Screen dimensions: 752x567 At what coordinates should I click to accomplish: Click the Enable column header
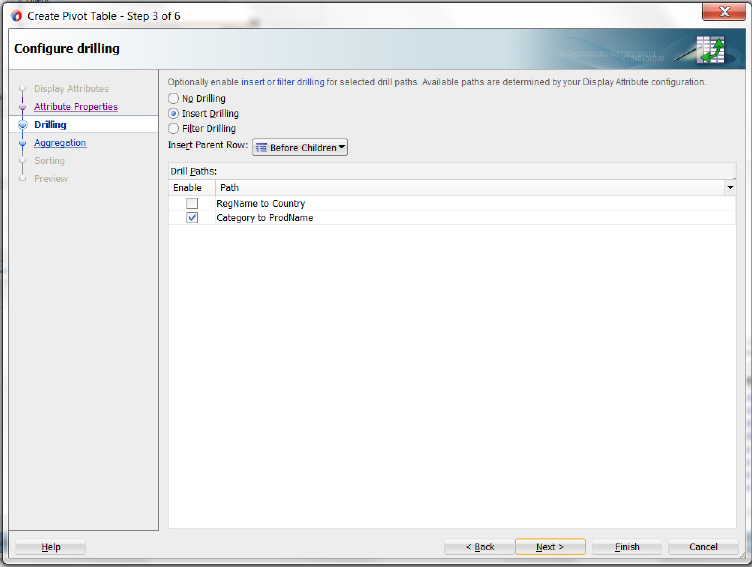pos(192,188)
